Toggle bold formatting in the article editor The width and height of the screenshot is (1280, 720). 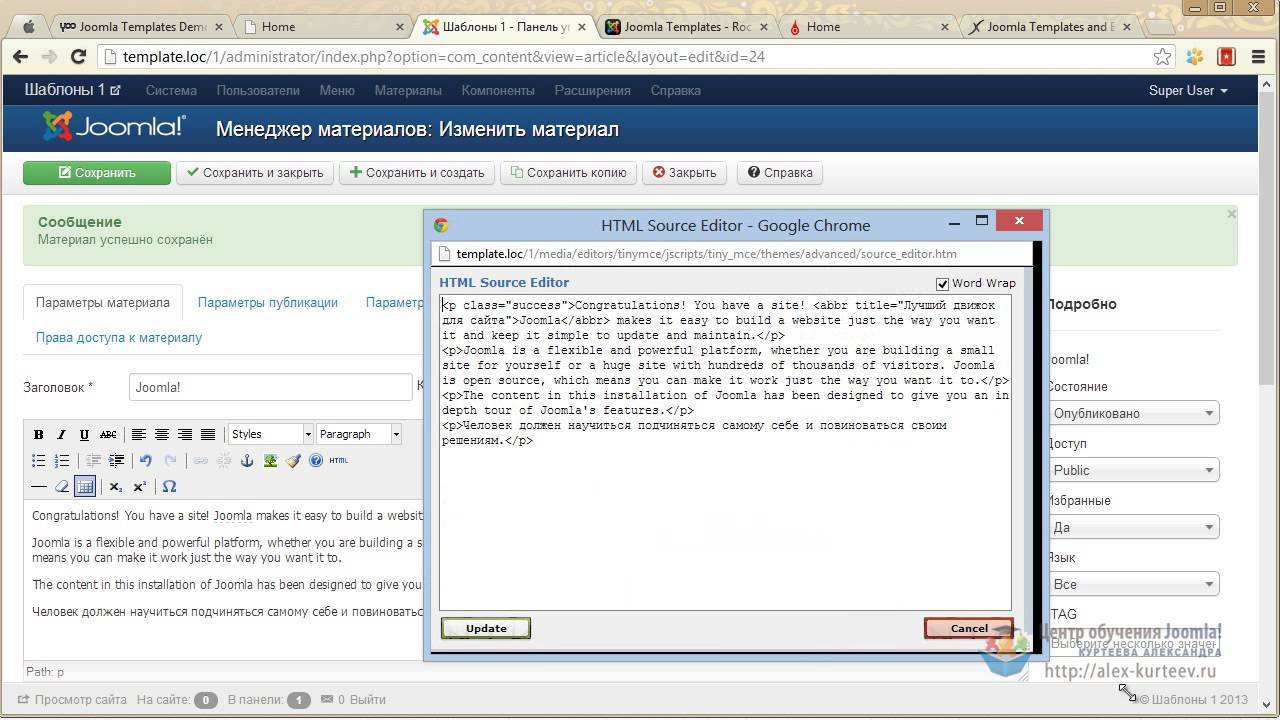pos(39,434)
